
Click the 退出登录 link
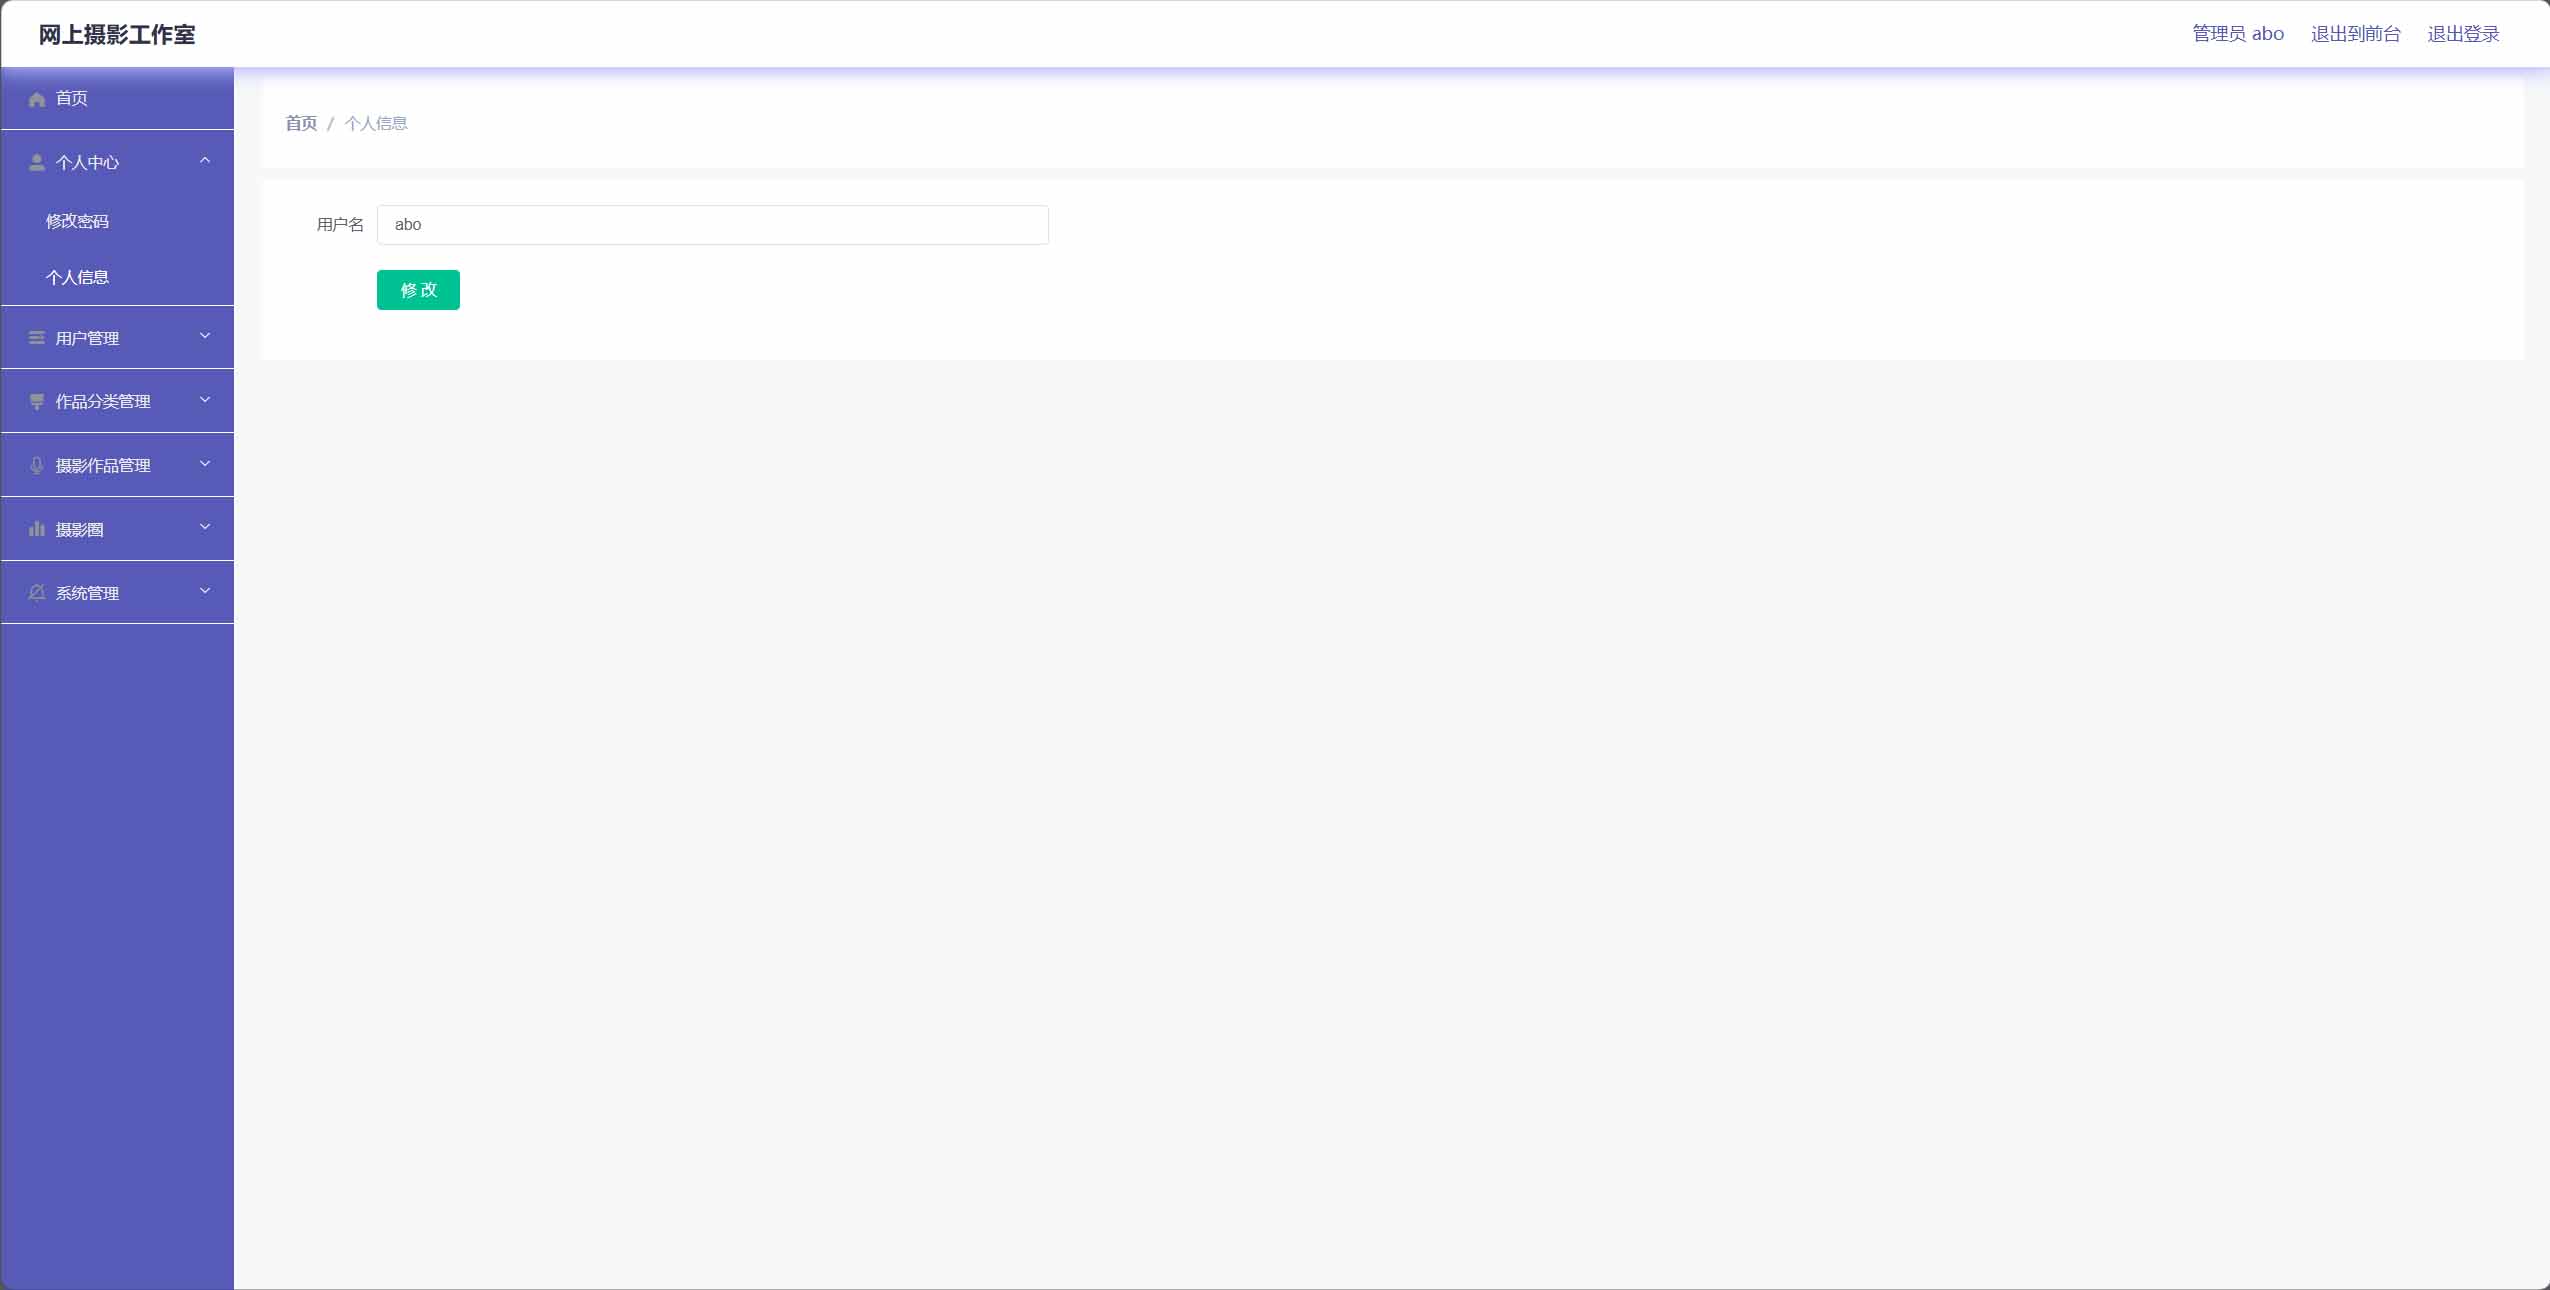pyautogui.click(x=2463, y=34)
